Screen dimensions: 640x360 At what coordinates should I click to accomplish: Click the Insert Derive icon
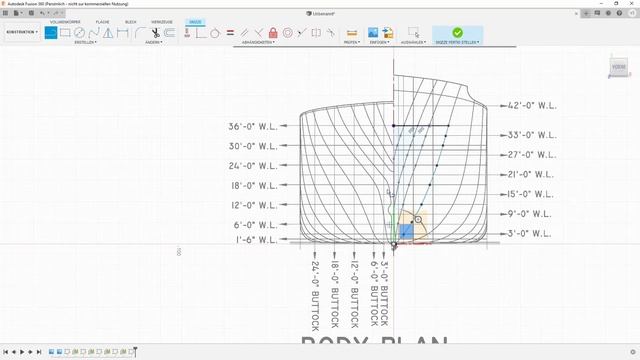388,33
